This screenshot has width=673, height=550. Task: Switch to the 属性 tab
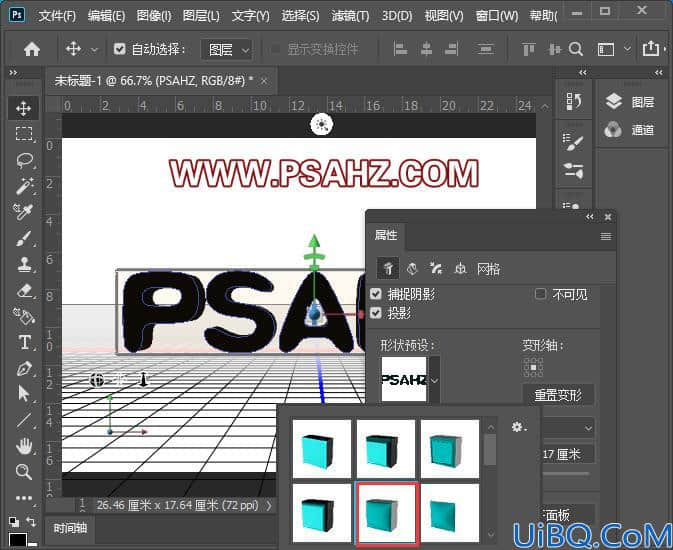pos(385,235)
